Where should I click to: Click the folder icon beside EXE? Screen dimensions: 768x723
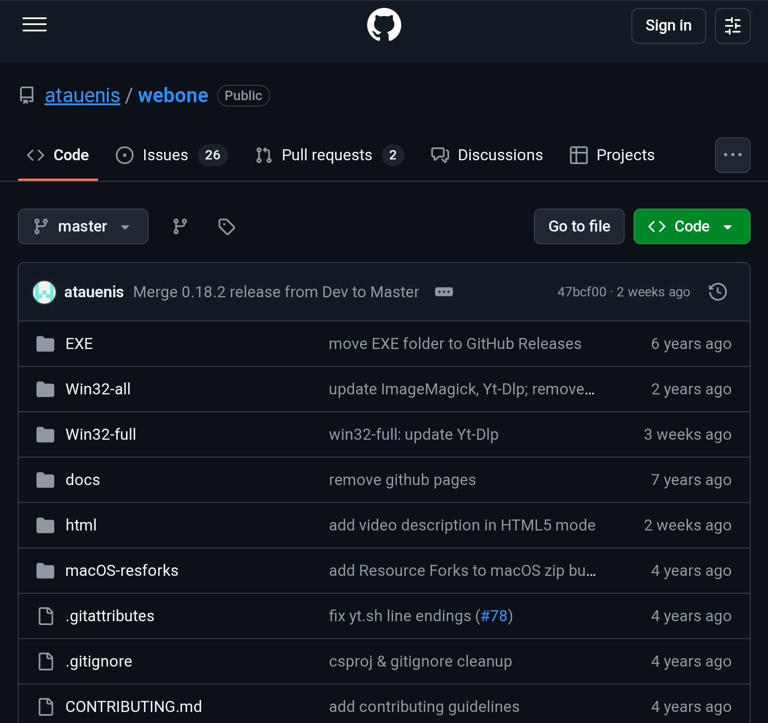46,344
